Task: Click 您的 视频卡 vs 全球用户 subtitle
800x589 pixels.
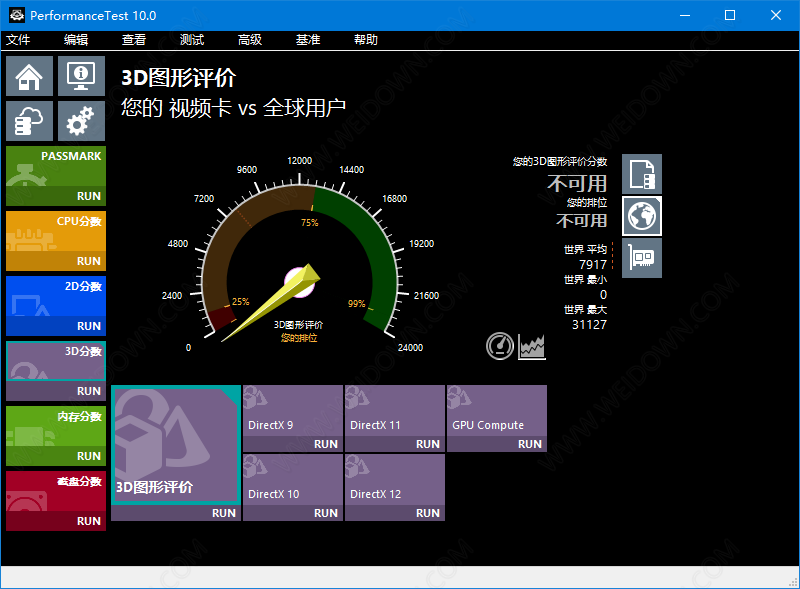Action: [x=233, y=108]
